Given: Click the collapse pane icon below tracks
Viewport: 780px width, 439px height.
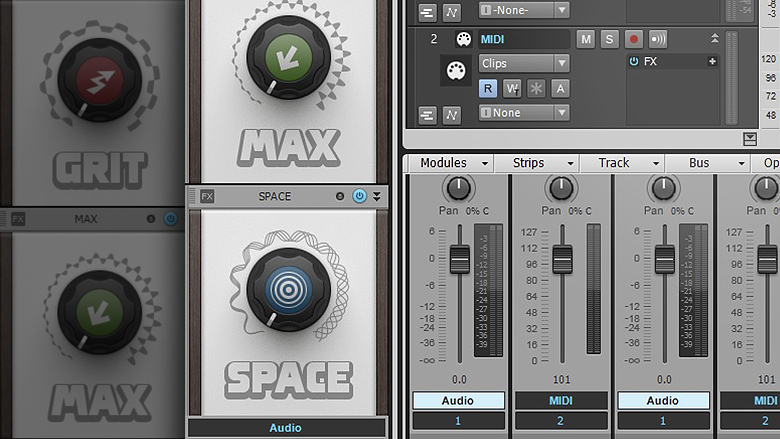Looking at the screenshot, I should click(x=750, y=139).
